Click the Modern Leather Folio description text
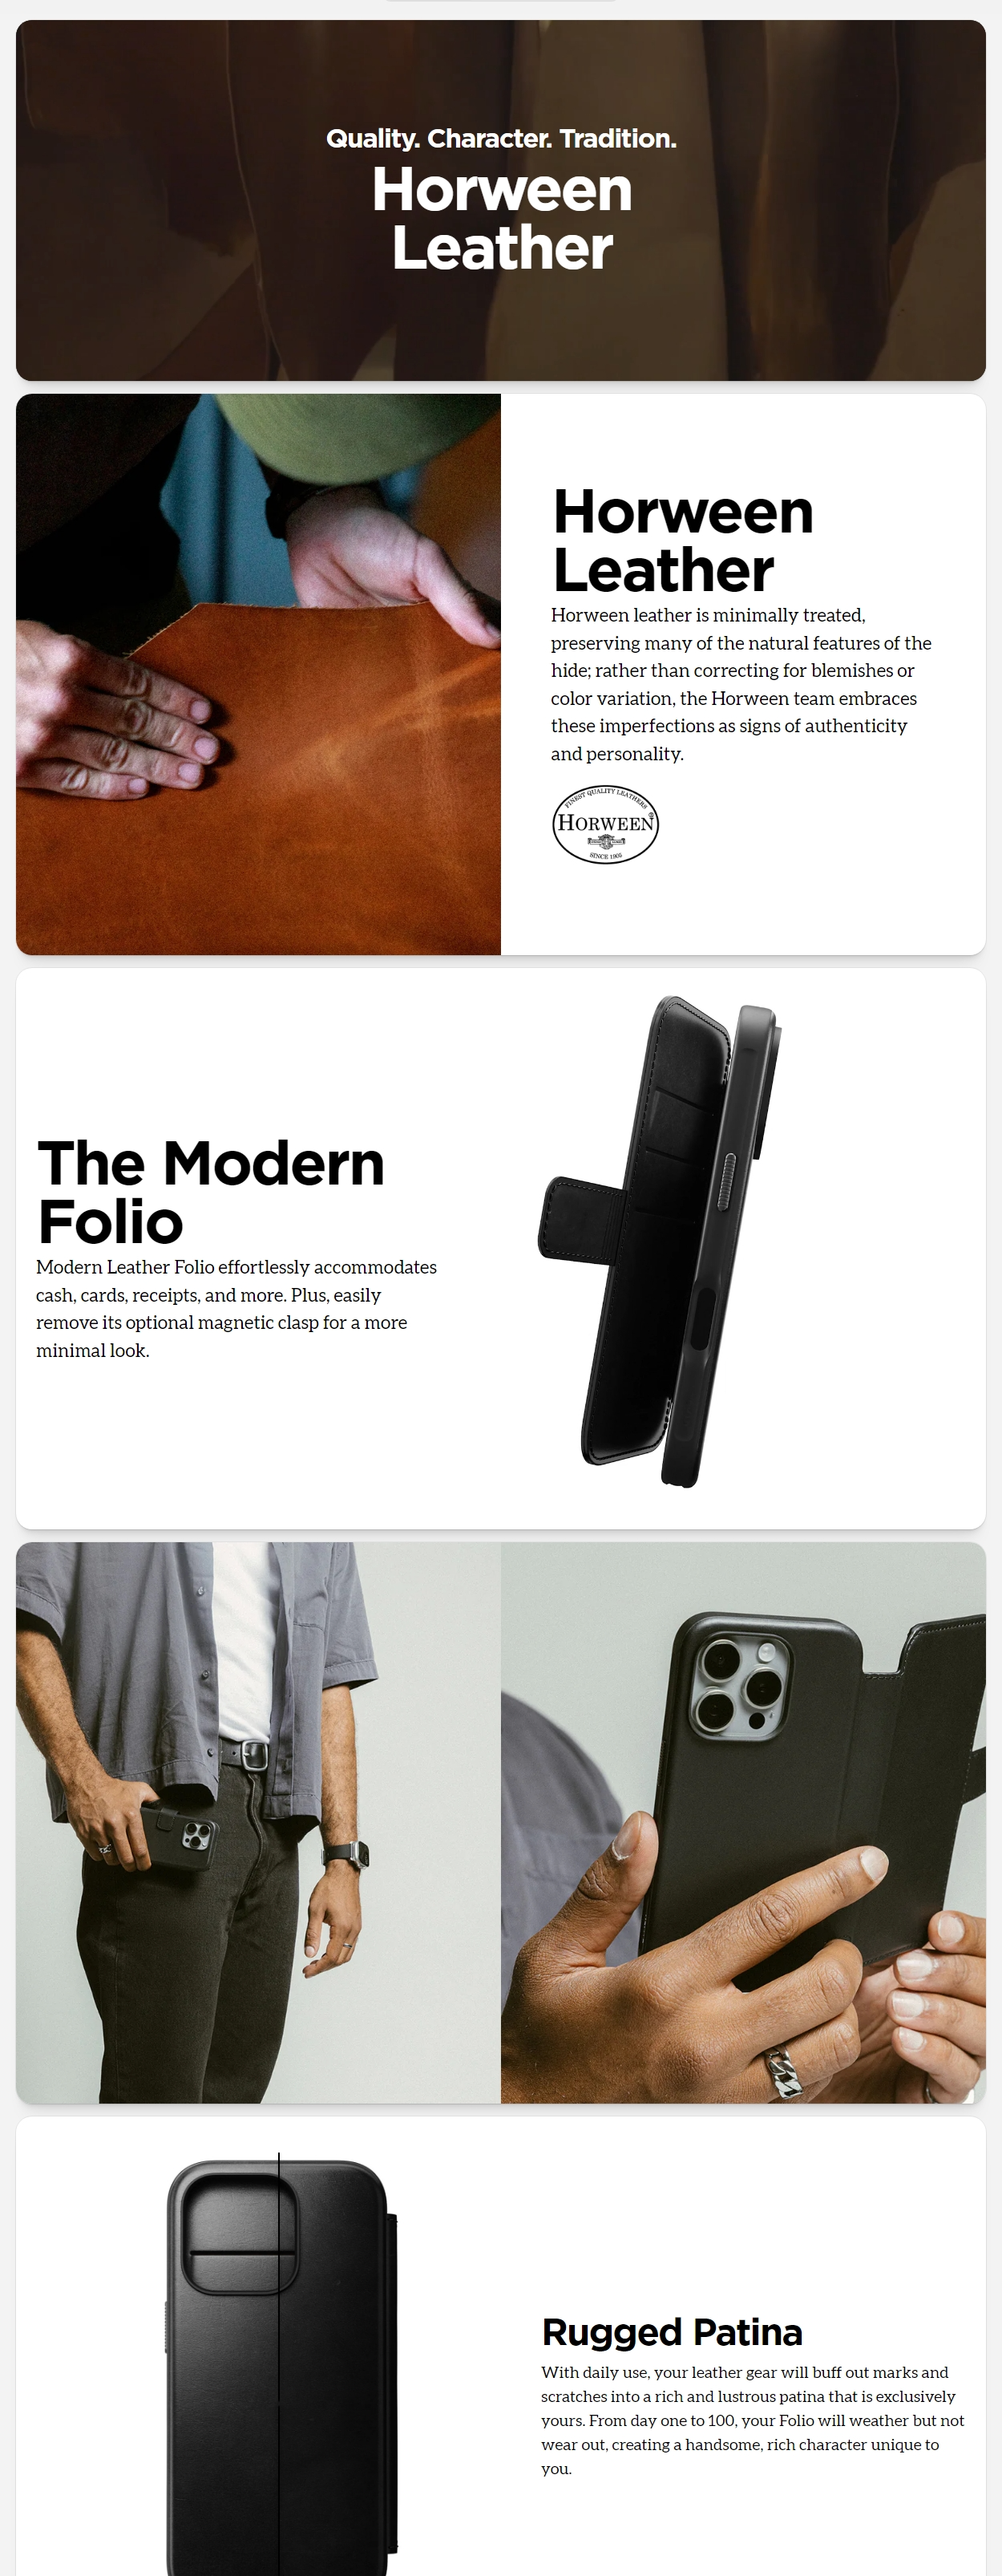Image resolution: width=1002 pixels, height=2576 pixels. pyautogui.click(x=236, y=1308)
